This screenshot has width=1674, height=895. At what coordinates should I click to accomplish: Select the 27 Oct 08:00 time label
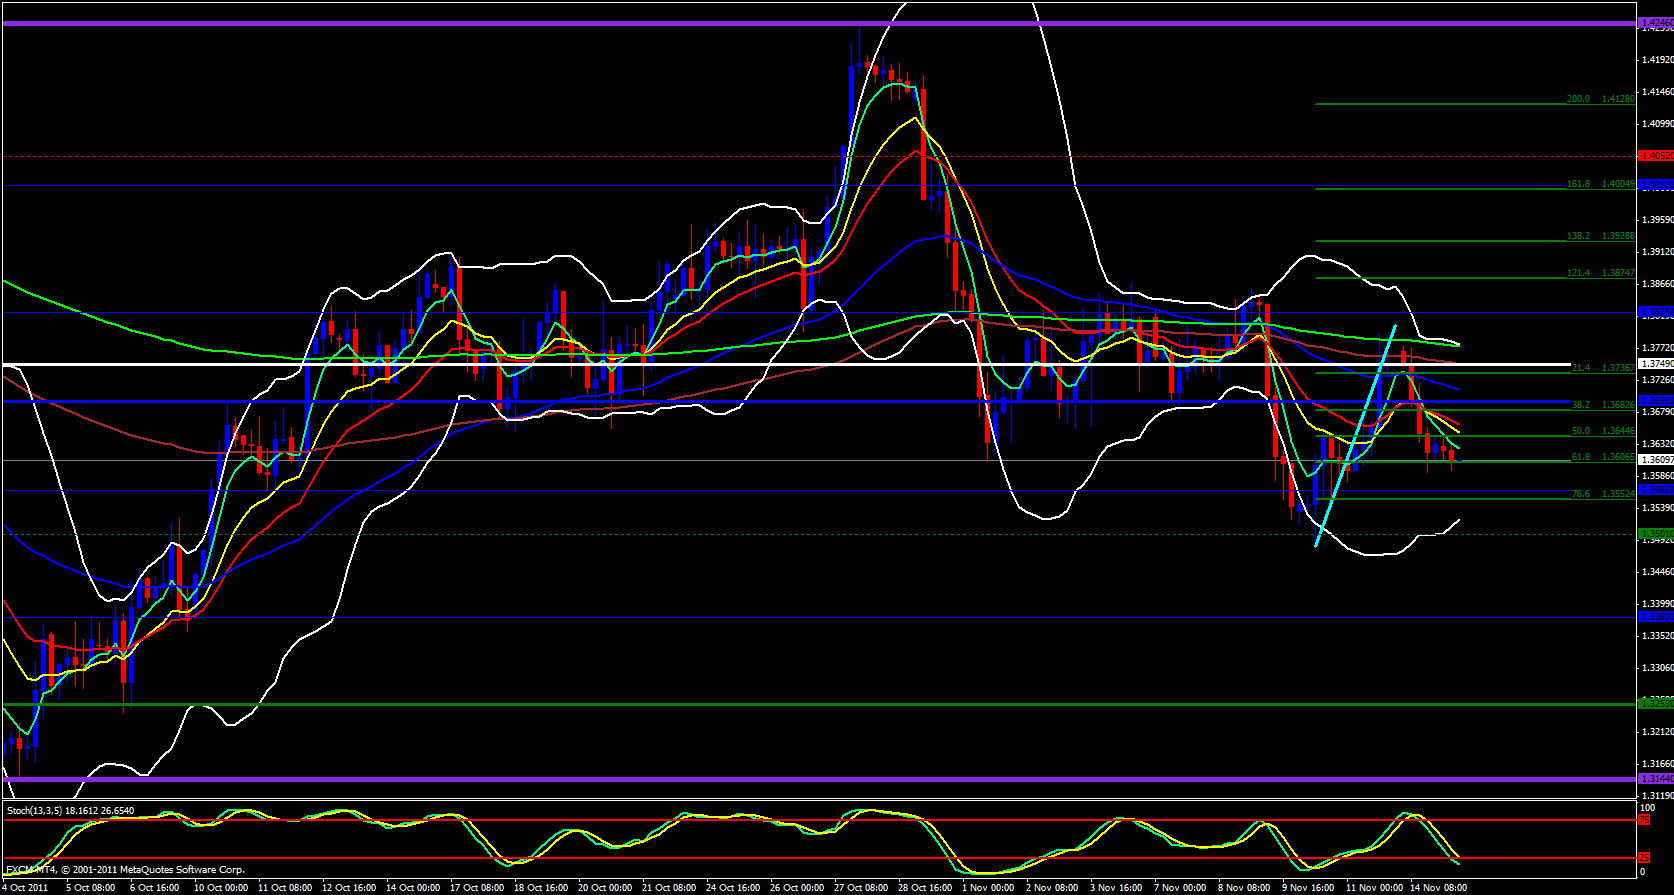861,887
